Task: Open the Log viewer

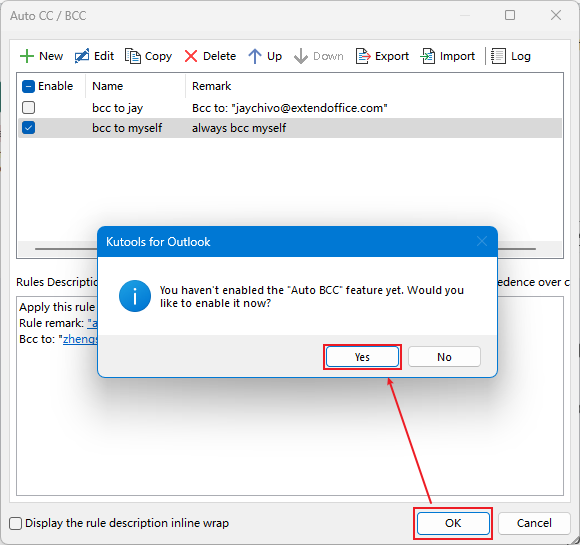Action: click(x=511, y=56)
